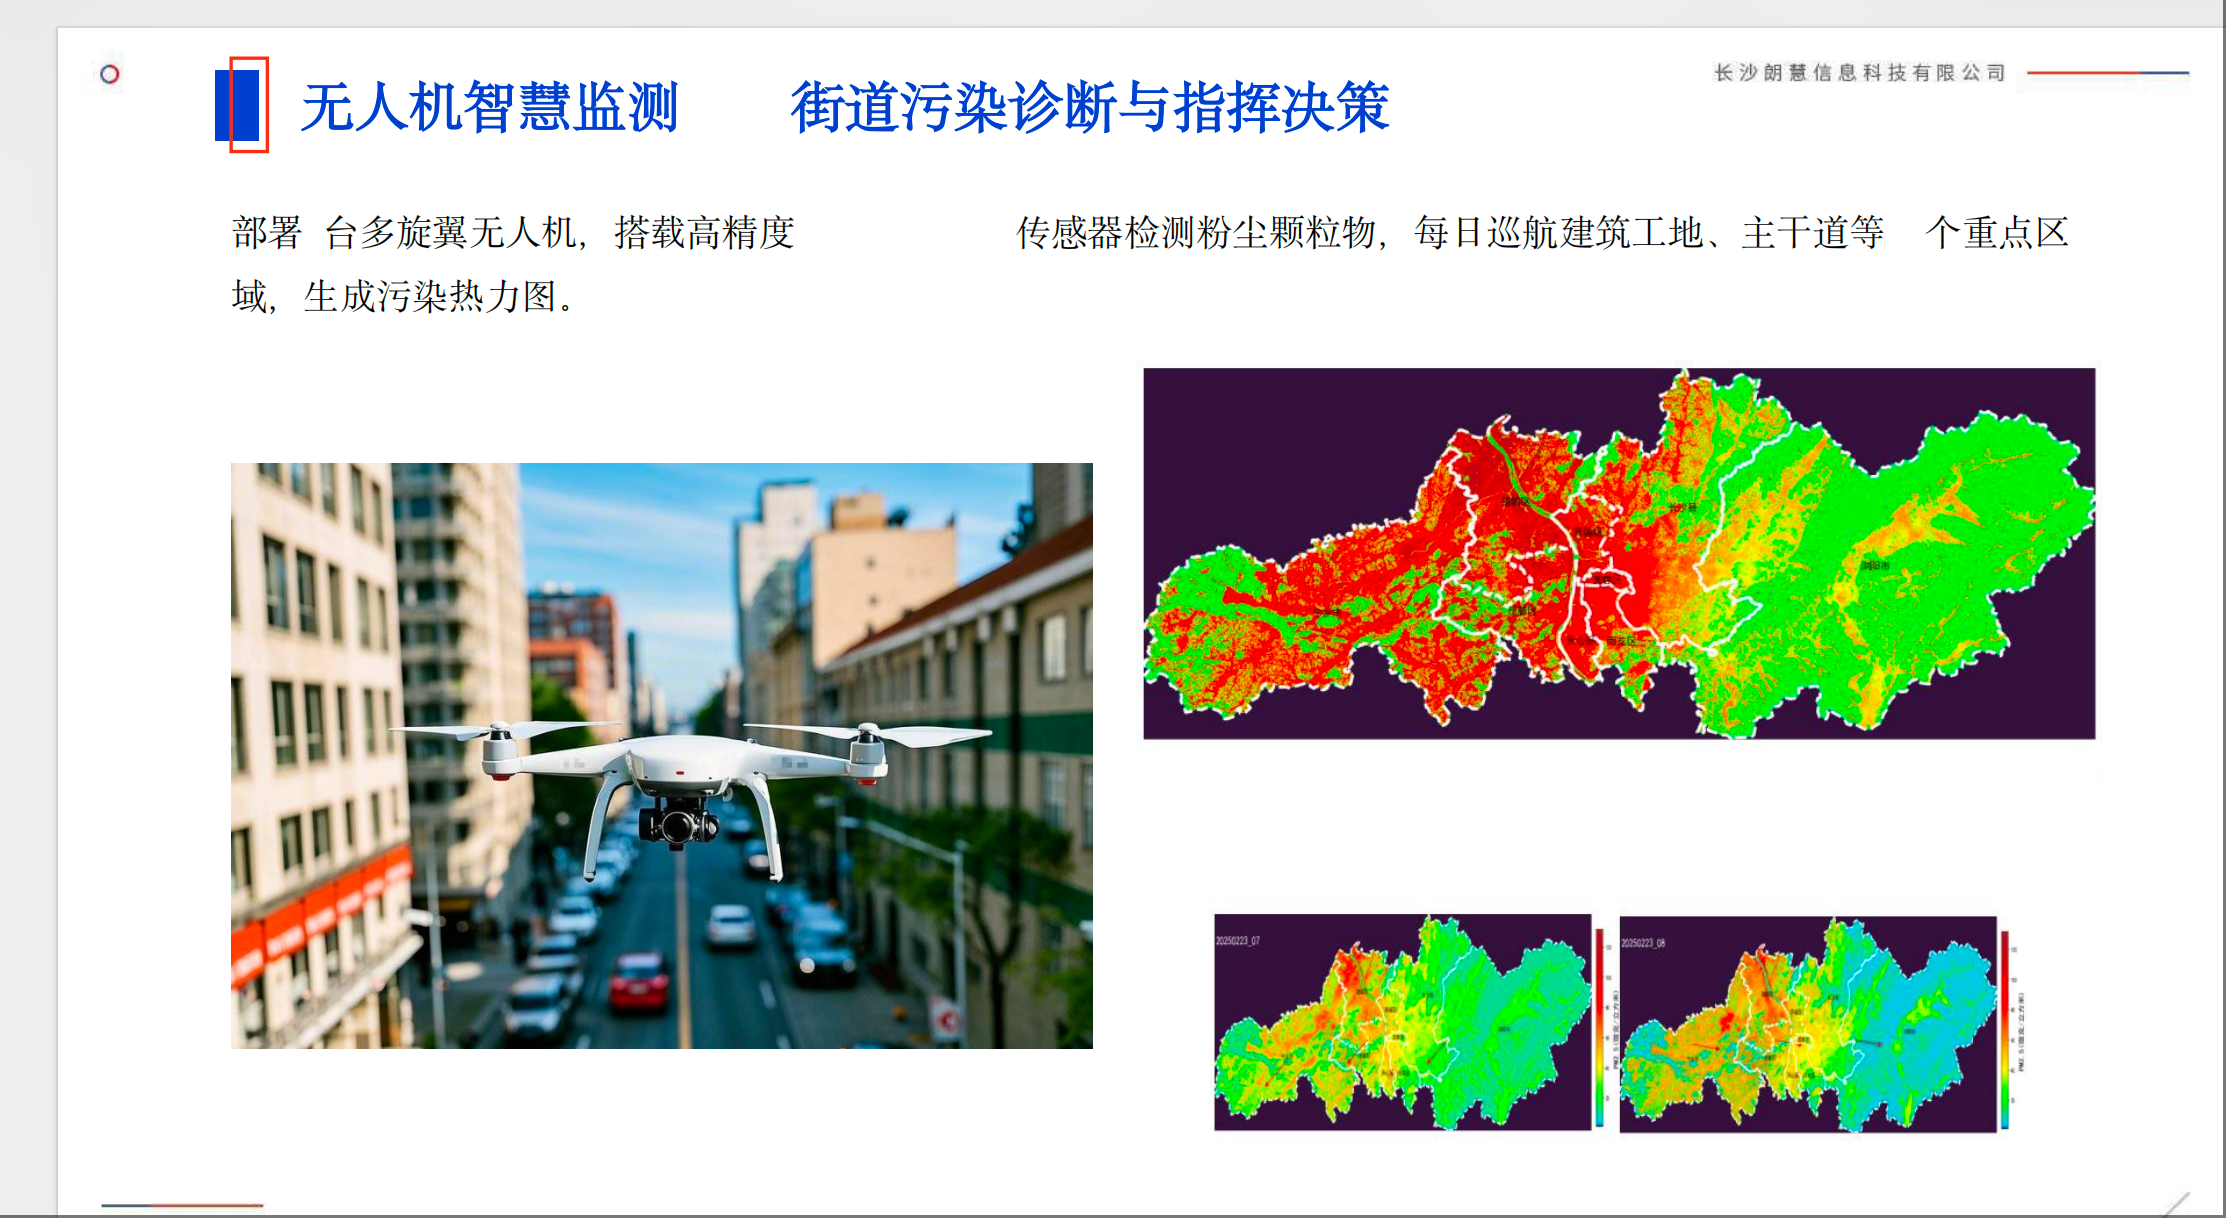Click the text 台多旋翼无人机
The height and width of the screenshot is (1218, 2226).
tap(449, 233)
